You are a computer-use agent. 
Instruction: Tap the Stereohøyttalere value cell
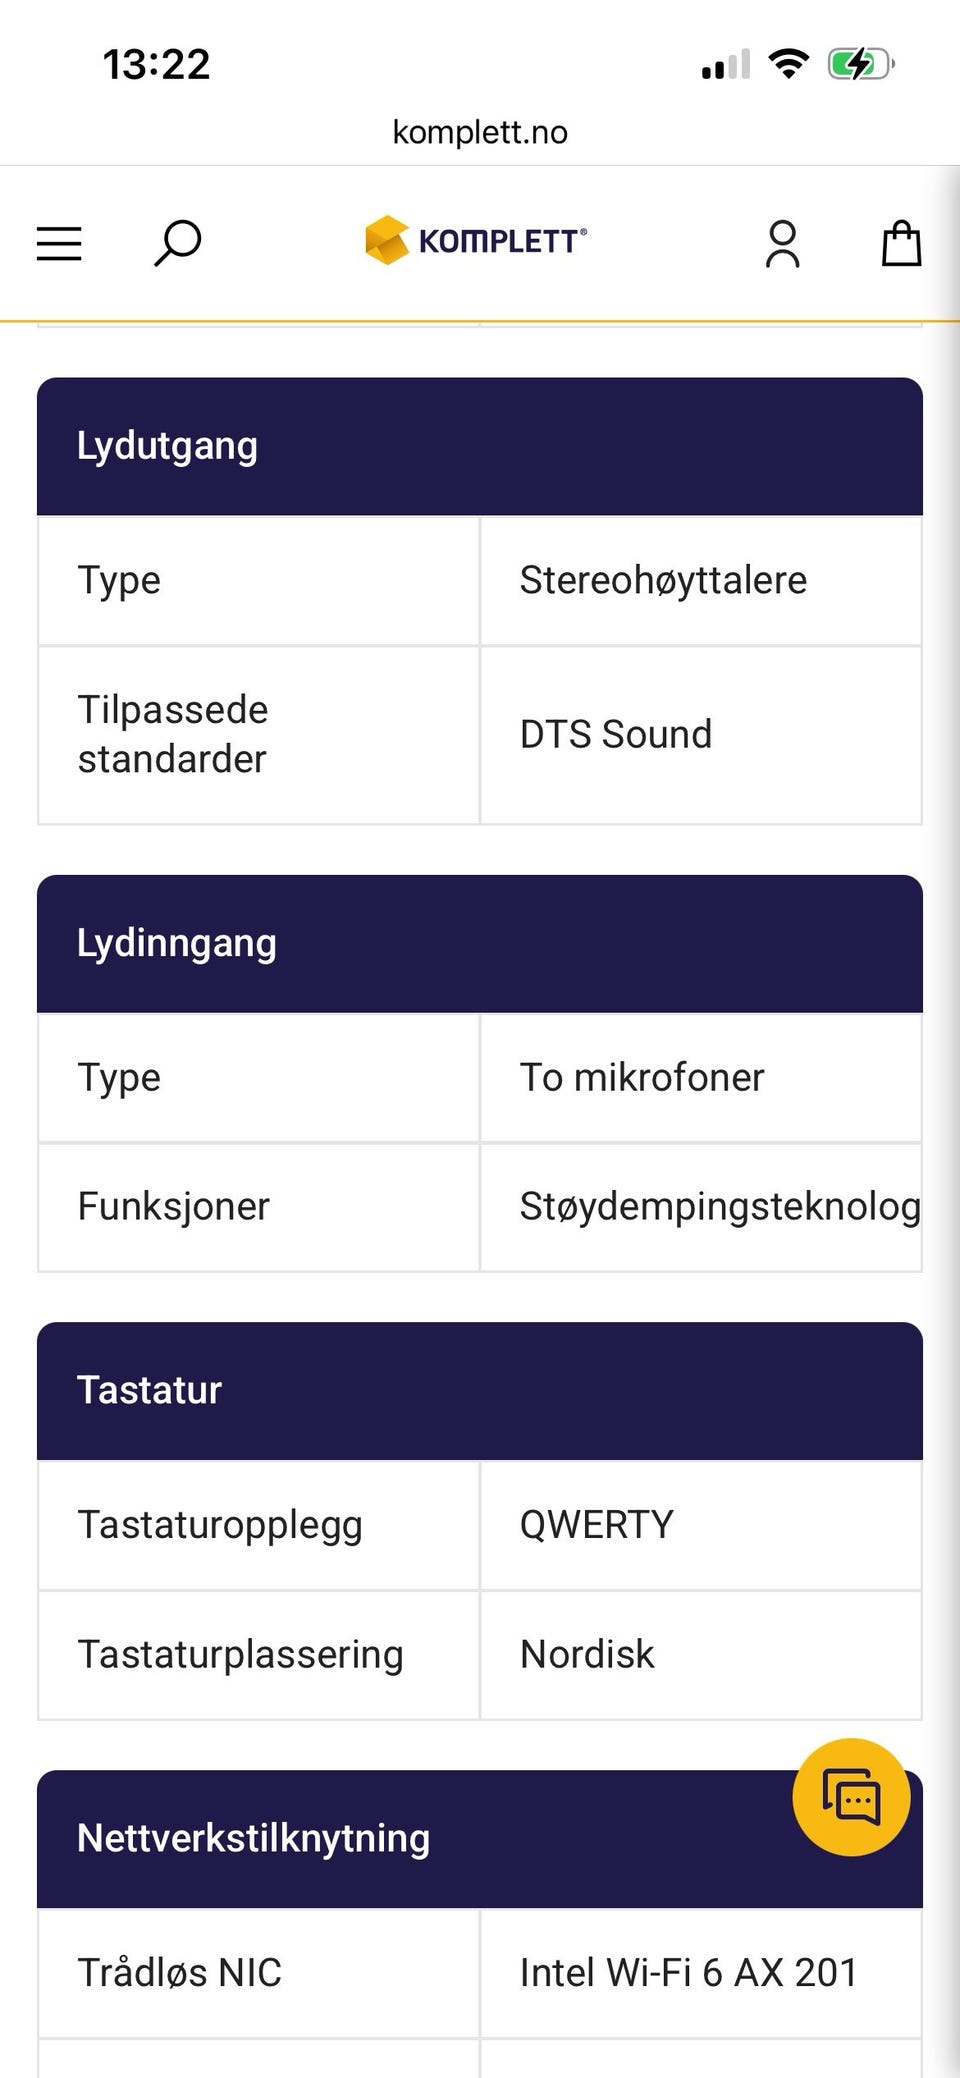click(x=701, y=580)
